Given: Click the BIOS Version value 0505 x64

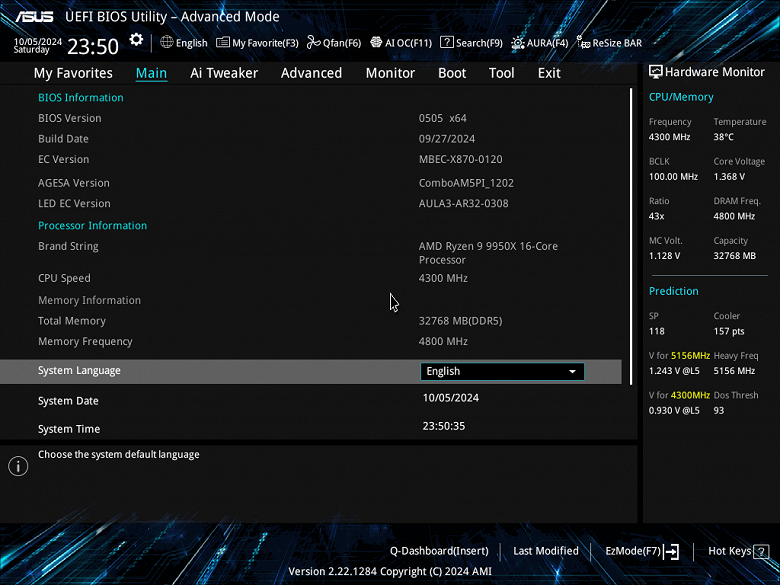Looking at the screenshot, I should pyautogui.click(x=443, y=118).
